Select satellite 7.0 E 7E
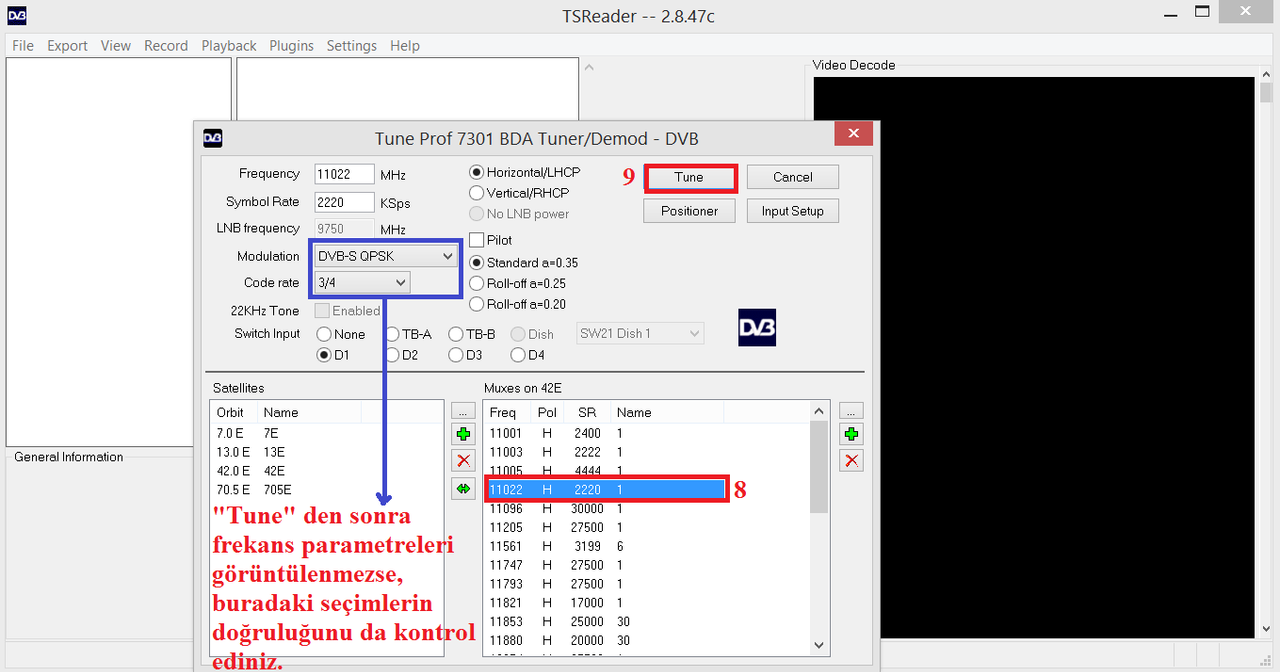Image resolution: width=1280 pixels, height=672 pixels. 326,433
